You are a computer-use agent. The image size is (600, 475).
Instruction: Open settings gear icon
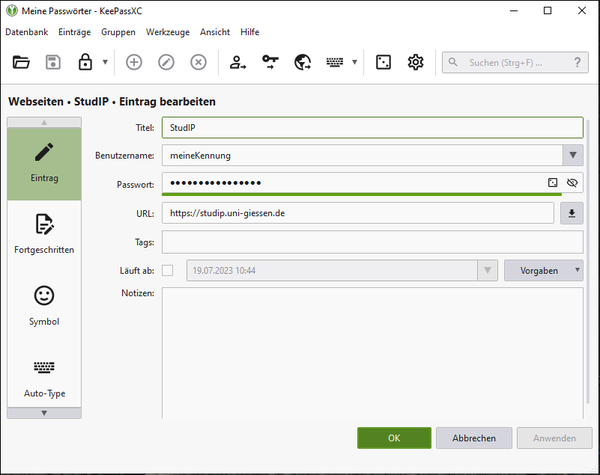point(416,62)
